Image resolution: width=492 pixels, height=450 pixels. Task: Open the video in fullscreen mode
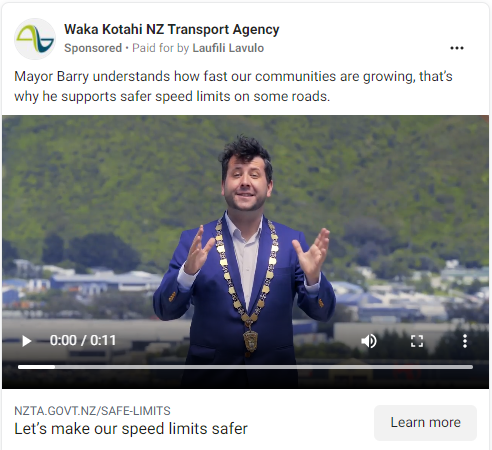(417, 341)
